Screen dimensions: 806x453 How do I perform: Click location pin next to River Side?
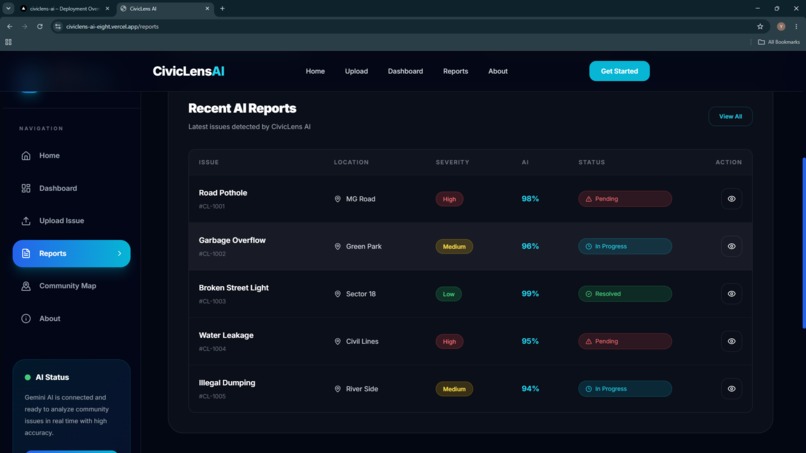click(x=338, y=389)
